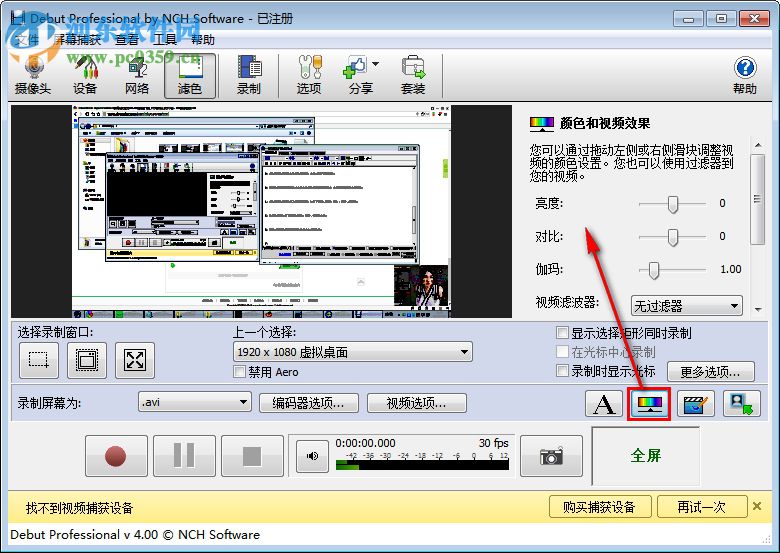This screenshot has height=553, width=780.
Task: Select the full screen selection tool
Action: (x=135, y=360)
